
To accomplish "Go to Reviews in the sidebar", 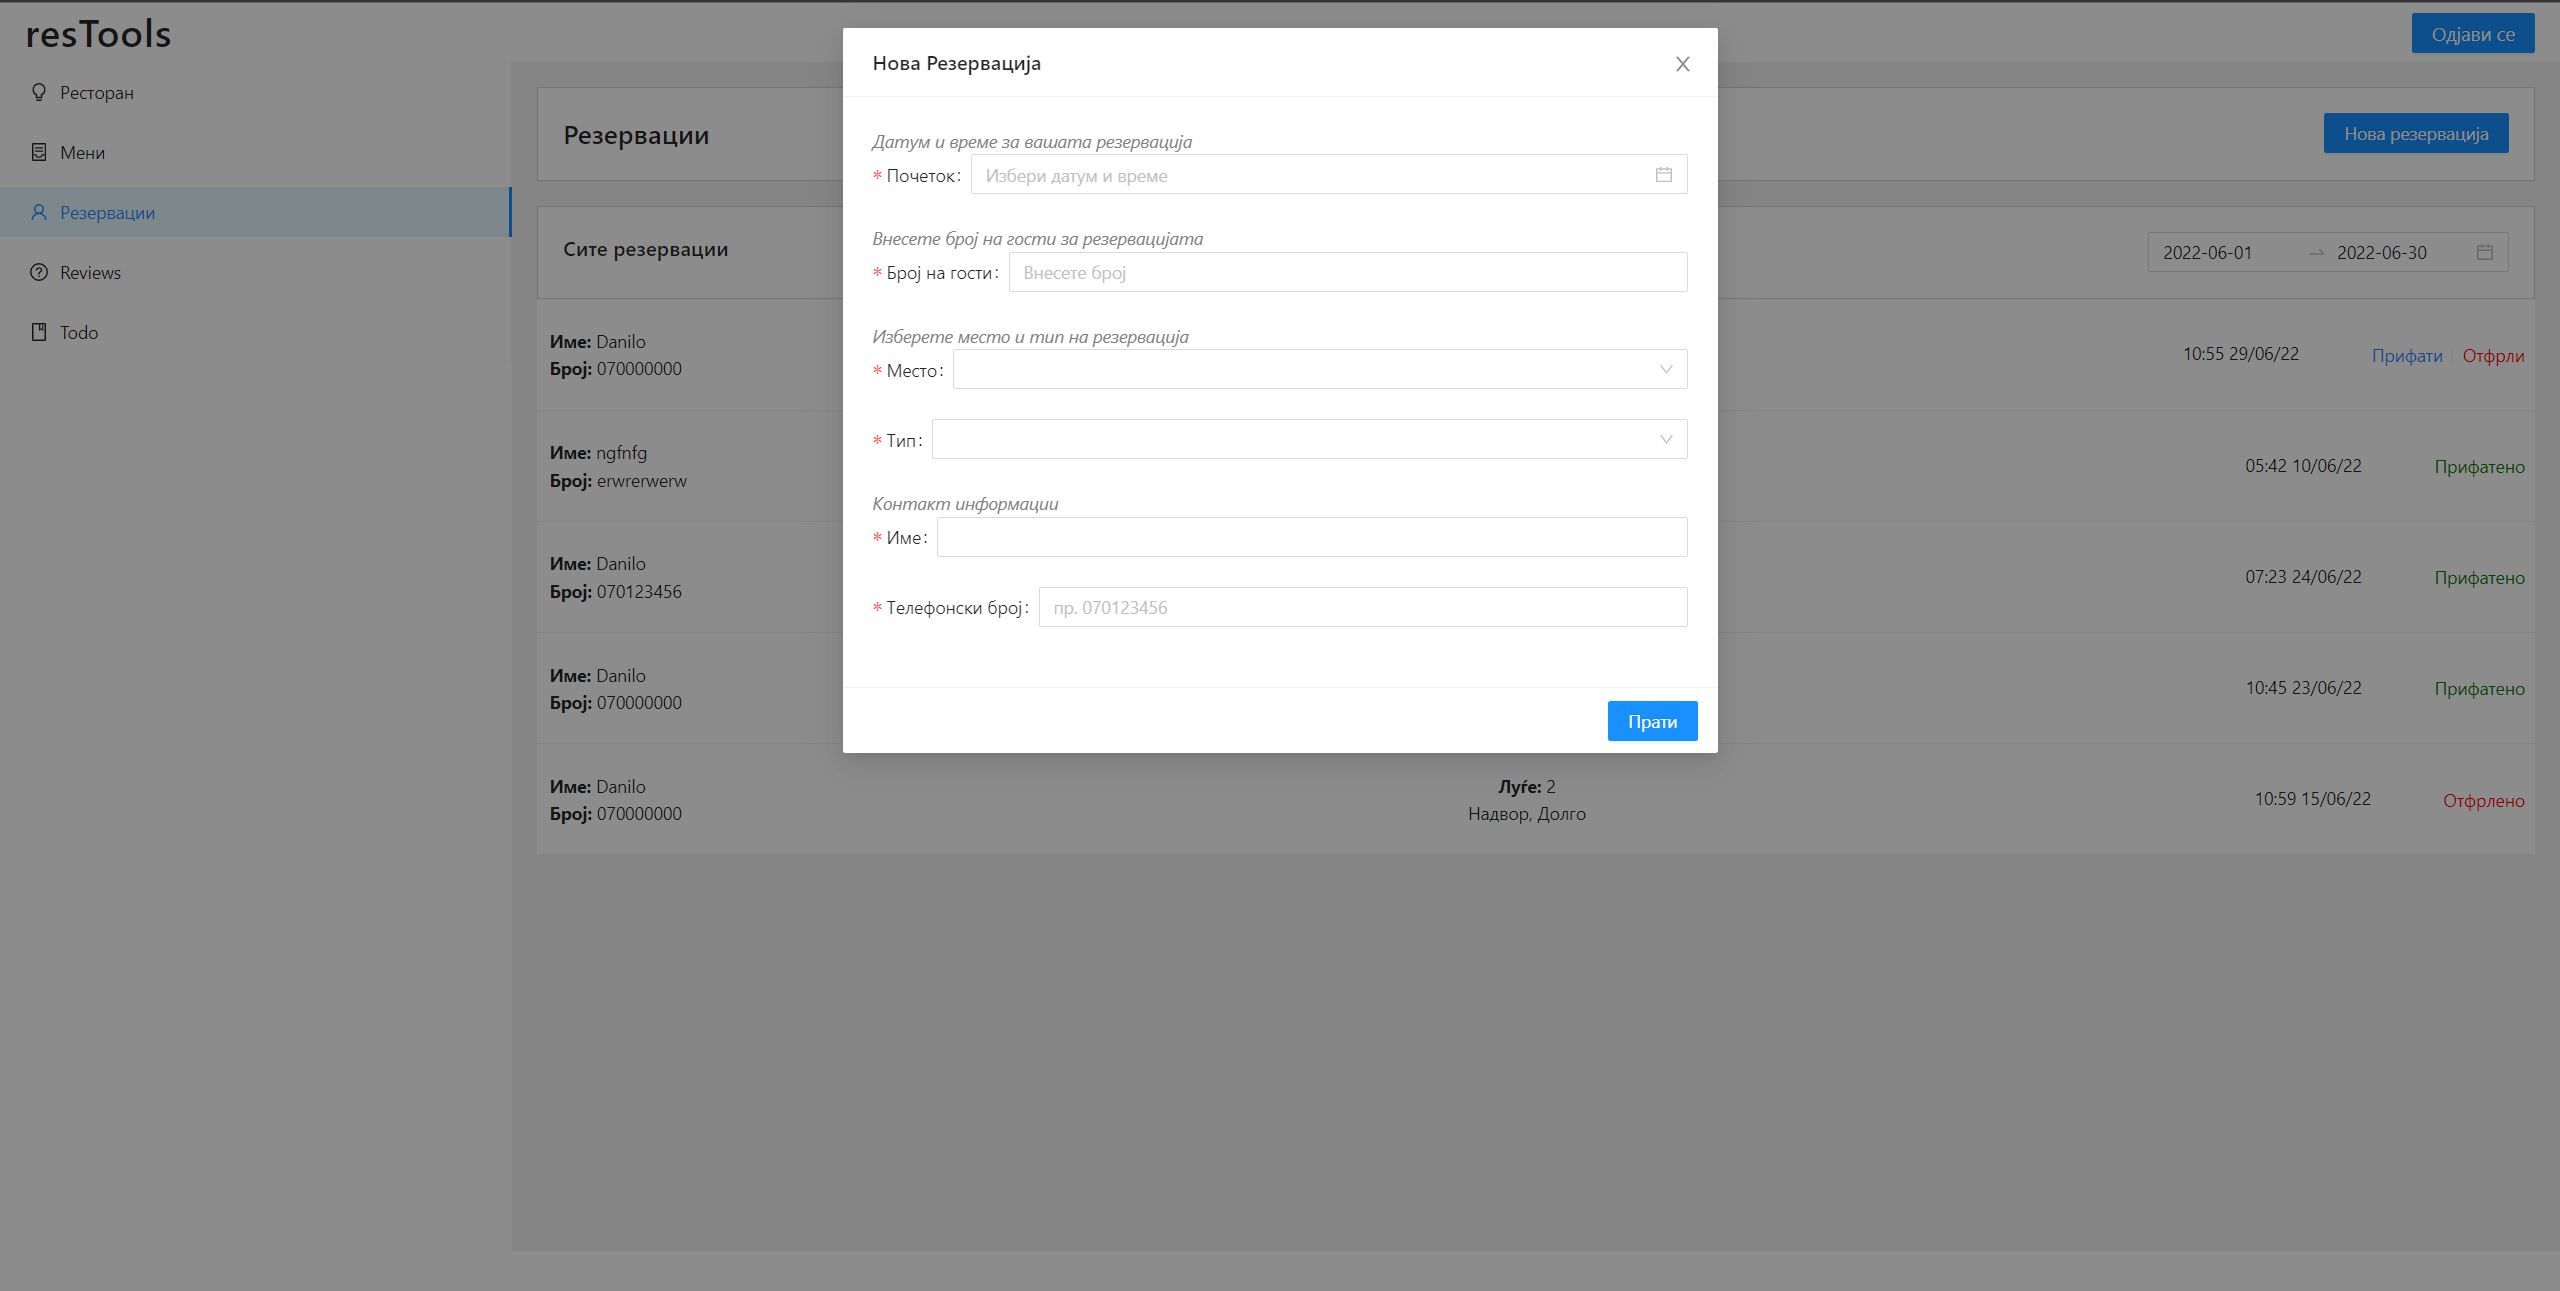I will pos(90,272).
